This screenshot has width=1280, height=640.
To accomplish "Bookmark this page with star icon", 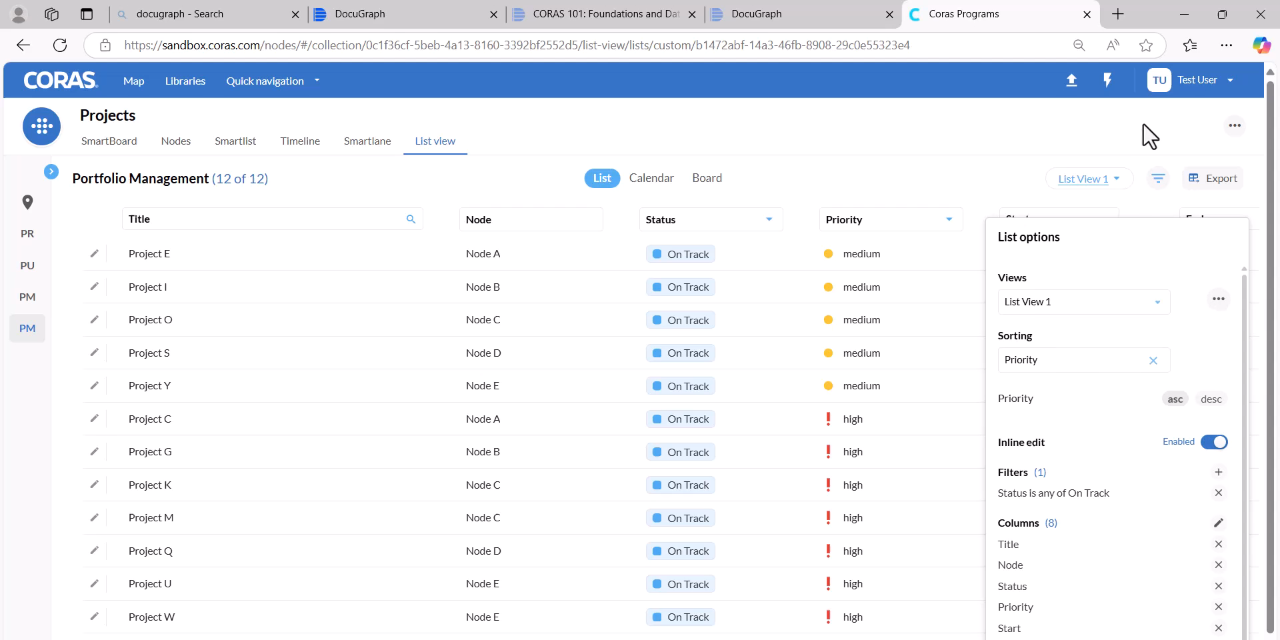I will tap(1146, 45).
